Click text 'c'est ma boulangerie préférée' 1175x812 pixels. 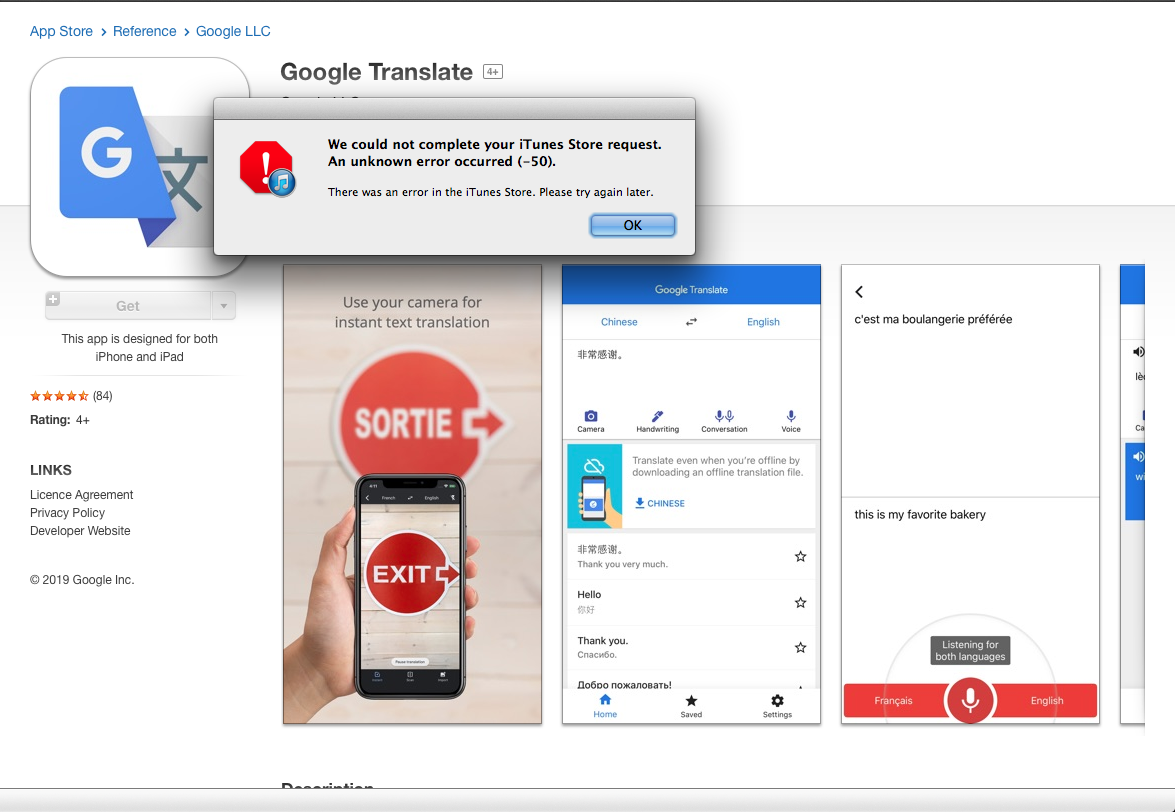(x=933, y=319)
